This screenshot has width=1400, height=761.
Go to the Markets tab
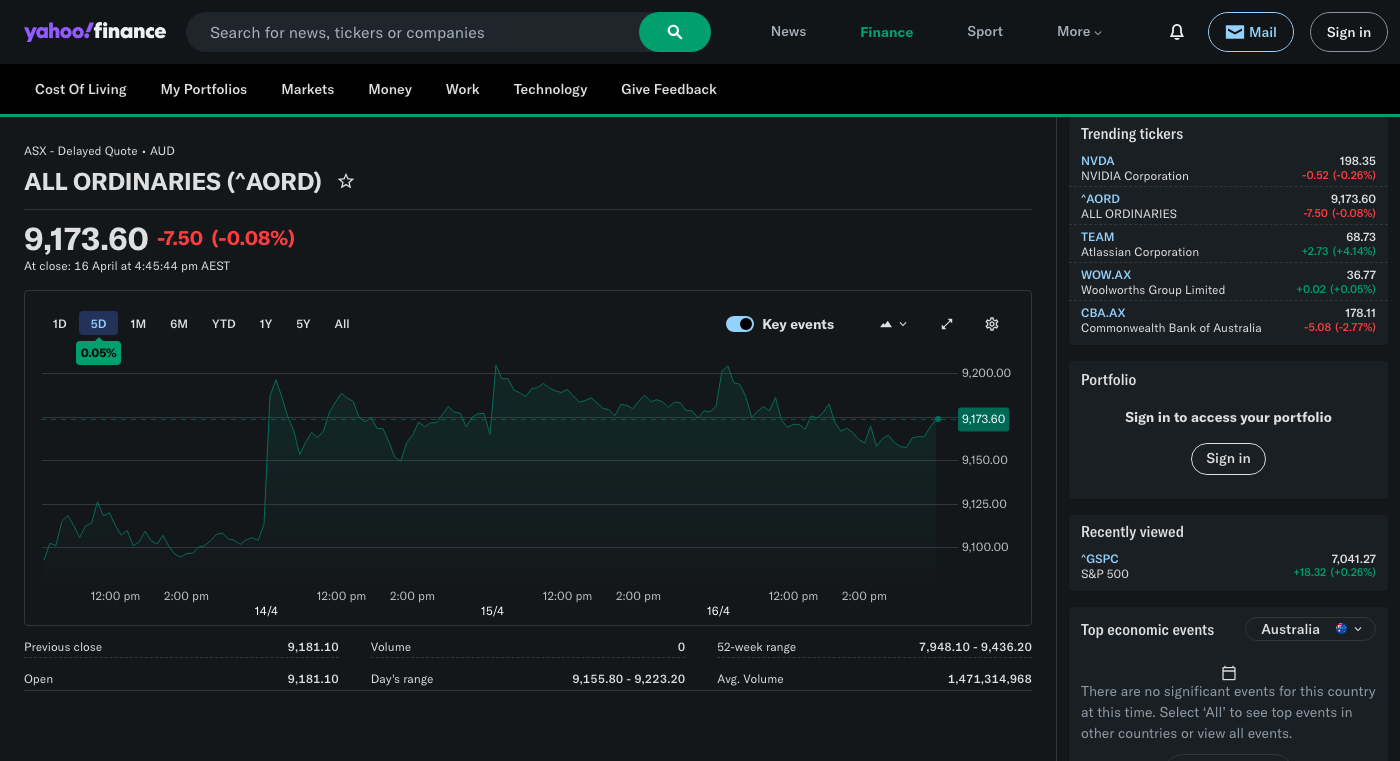pos(307,89)
